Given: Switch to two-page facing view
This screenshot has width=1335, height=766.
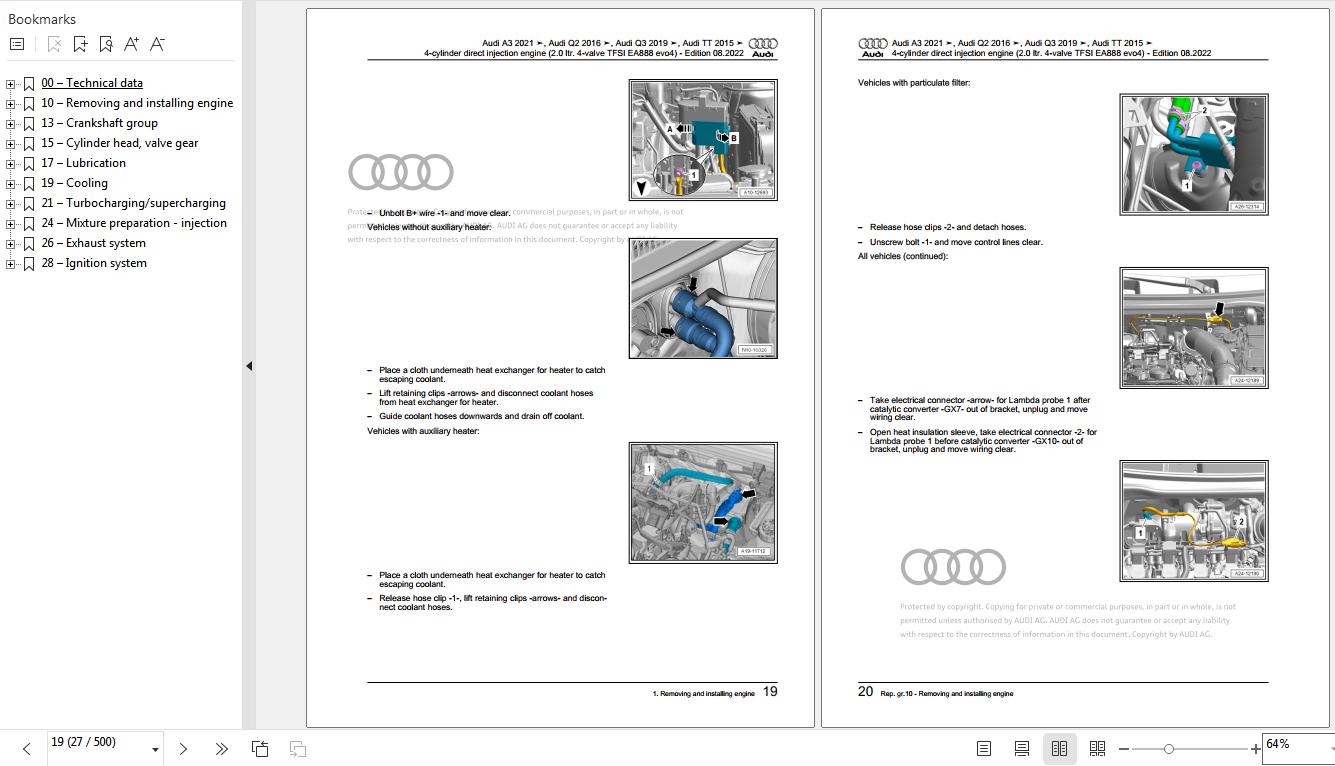Looking at the screenshot, I should (x=1059, y=748).
